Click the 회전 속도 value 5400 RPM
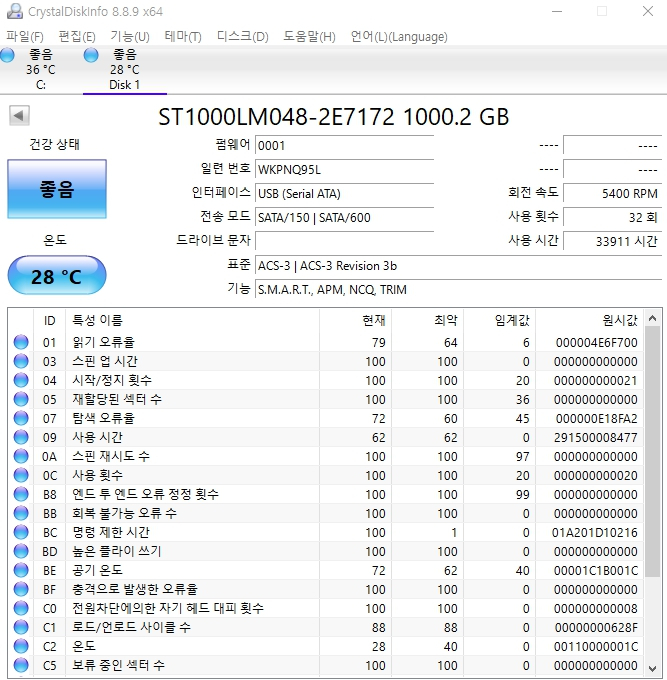Viewport: 667px width, 680px height. (x=612, y=193)
